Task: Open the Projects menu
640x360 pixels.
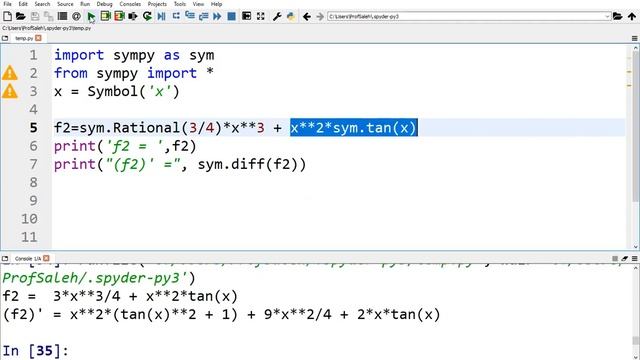Action: pyautogui.click(x=157, y=4)
